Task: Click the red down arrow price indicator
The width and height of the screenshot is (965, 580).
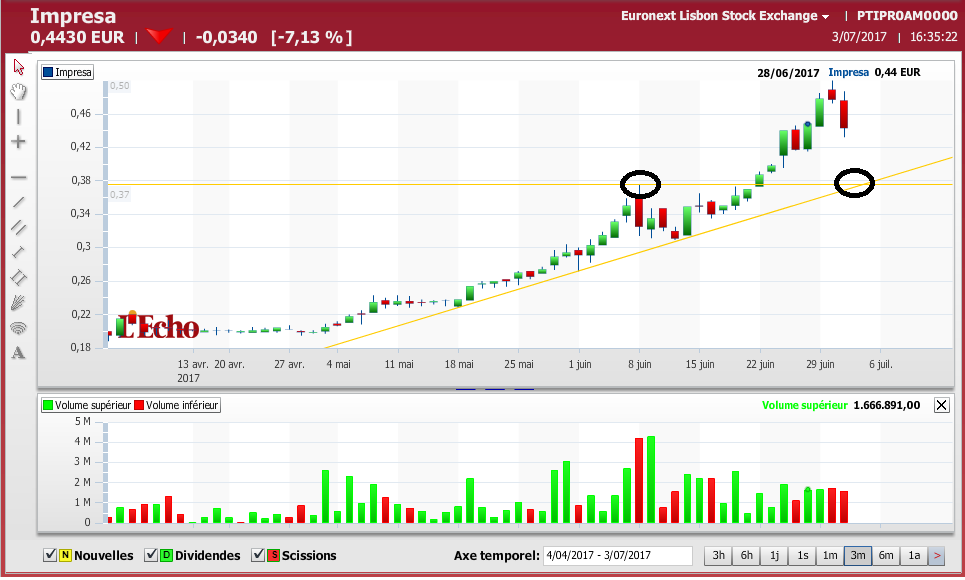Action: coord(159,36)
